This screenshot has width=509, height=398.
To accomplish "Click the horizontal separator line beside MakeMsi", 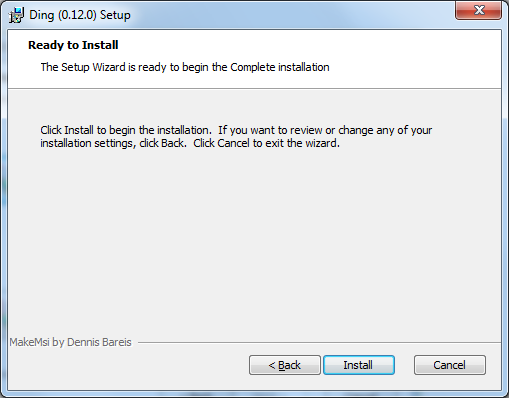I will [x=319, y=342].
